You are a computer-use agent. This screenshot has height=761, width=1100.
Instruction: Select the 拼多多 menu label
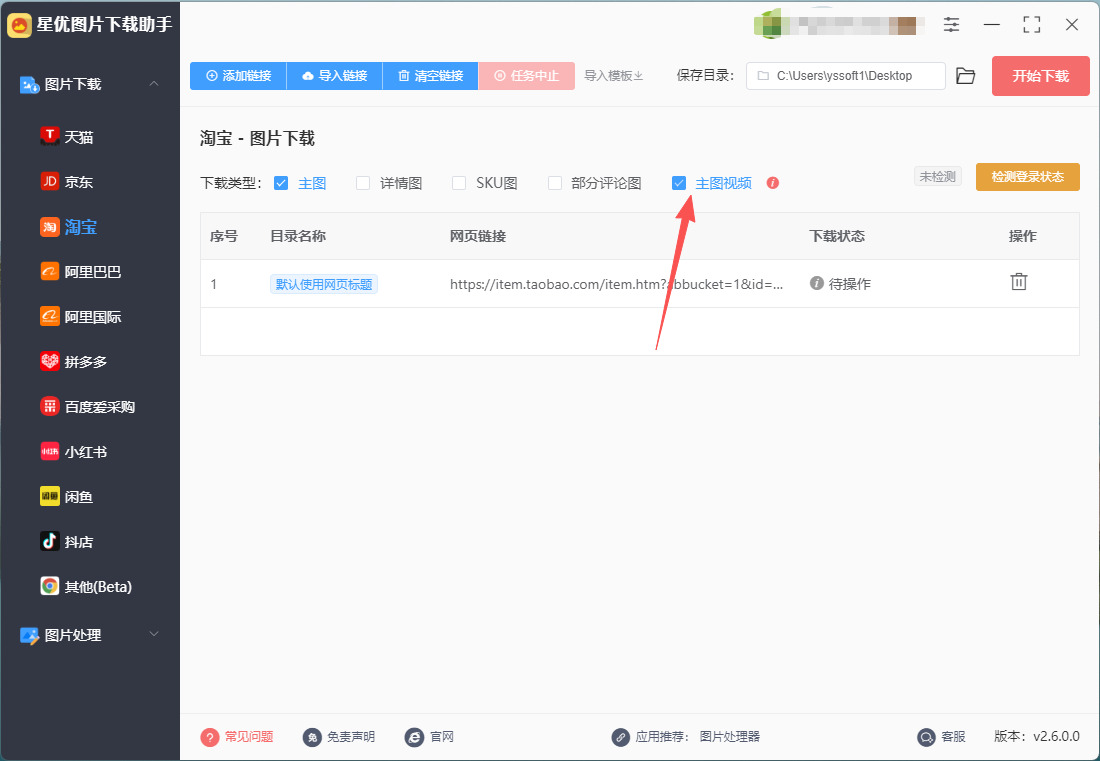pos(86,362)
